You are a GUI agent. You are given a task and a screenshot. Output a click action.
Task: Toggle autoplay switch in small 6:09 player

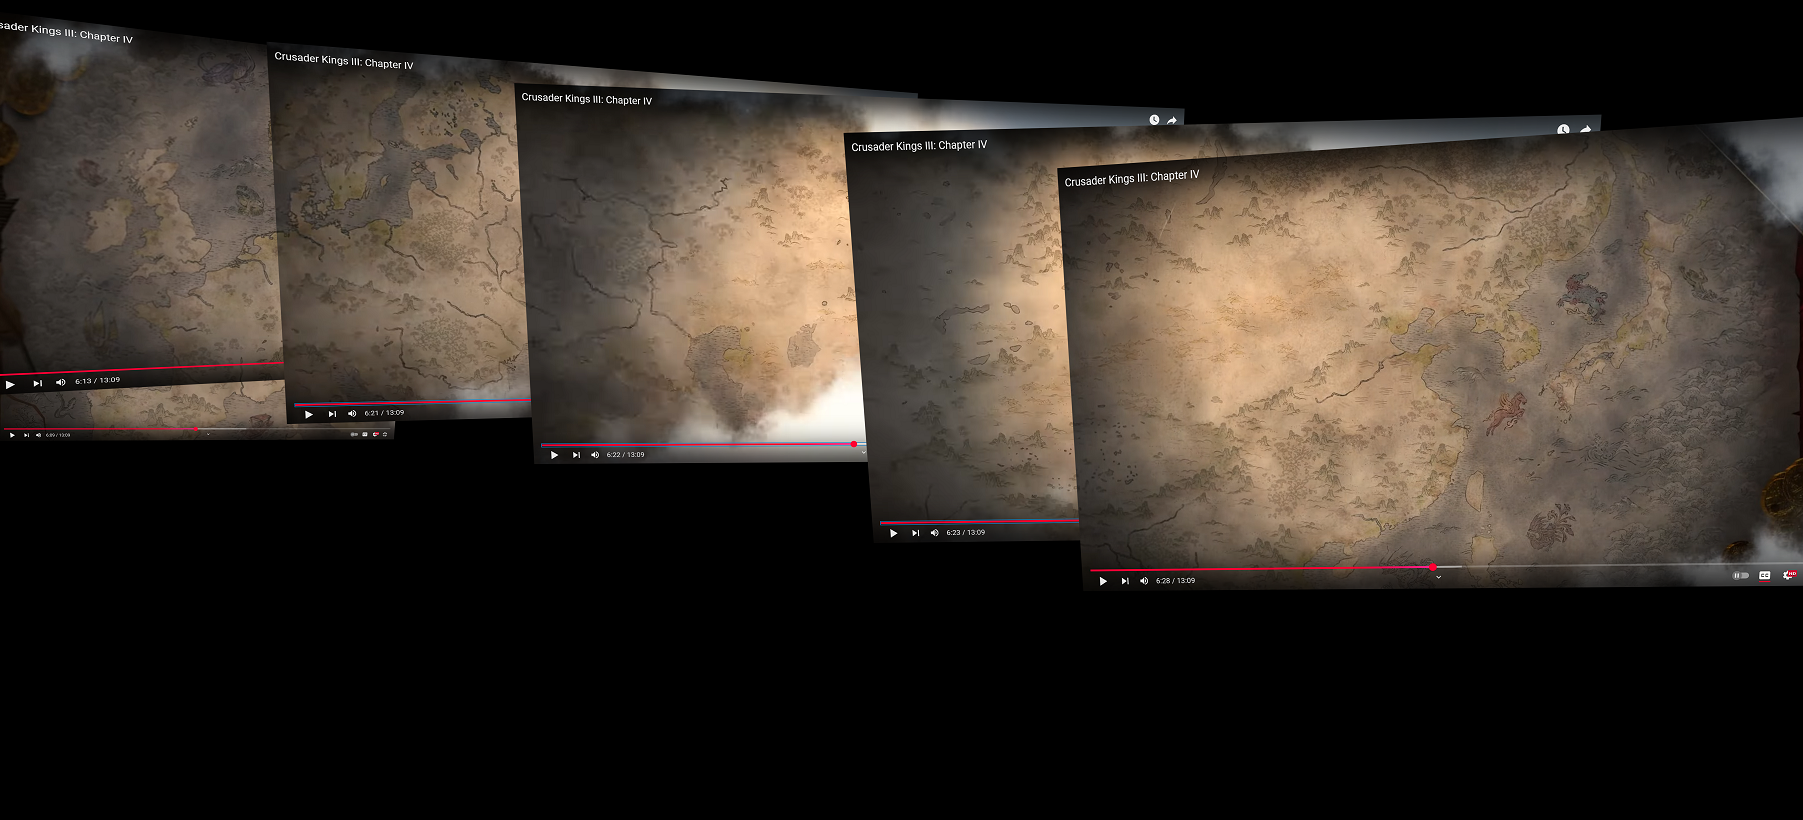click(354, 434)
